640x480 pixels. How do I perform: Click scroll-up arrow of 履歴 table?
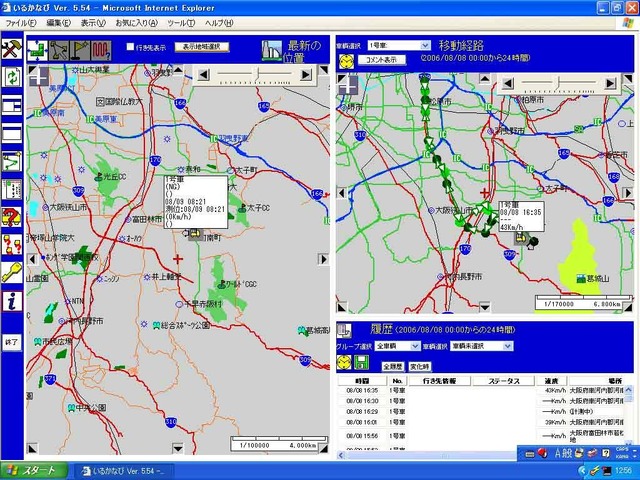click(628, 389)
